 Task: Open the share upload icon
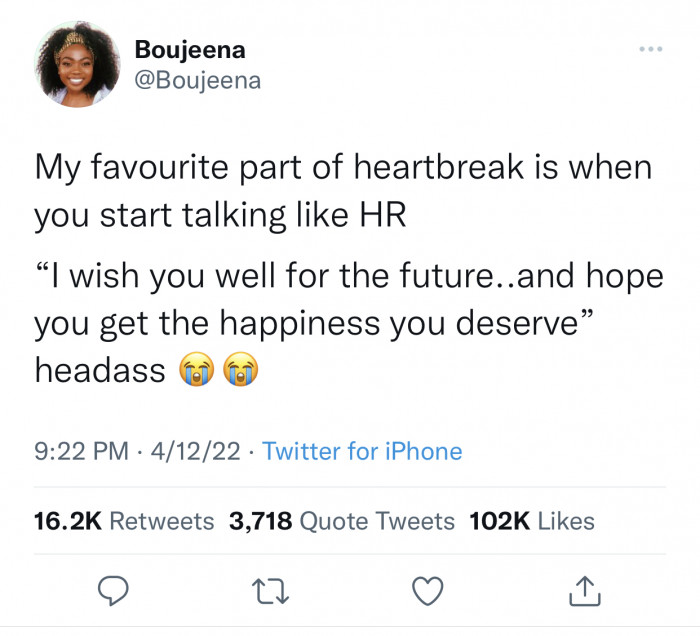[x=585, y=590]
